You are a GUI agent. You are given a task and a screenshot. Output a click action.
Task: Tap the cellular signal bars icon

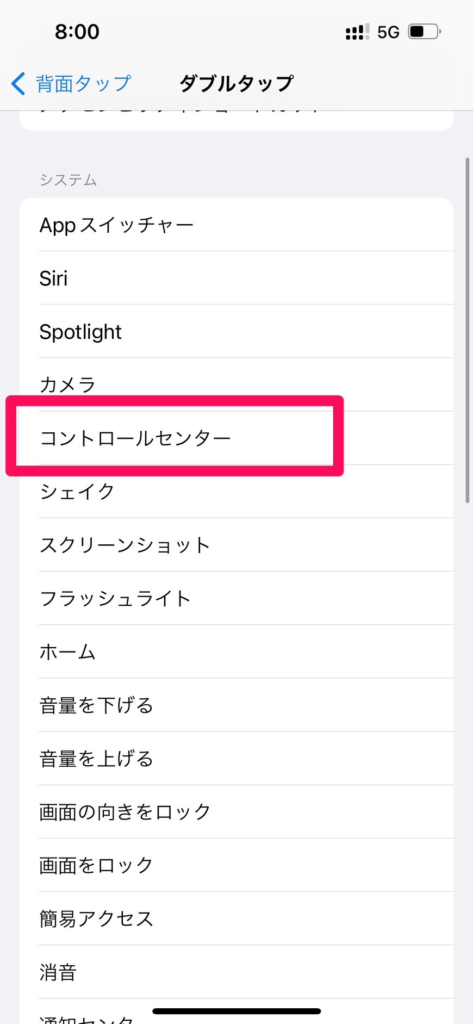(x=357, y=33)
